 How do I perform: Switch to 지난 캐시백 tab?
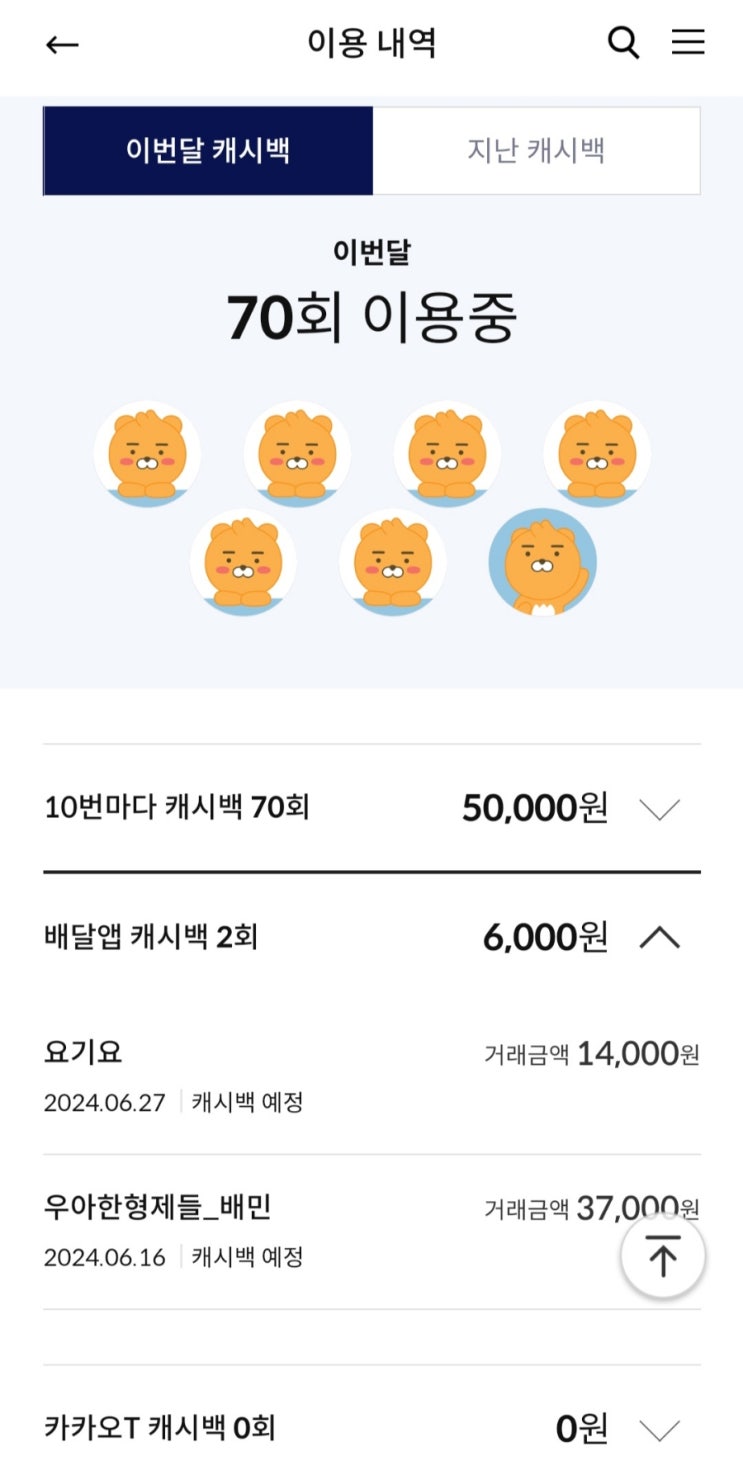pyautogui.click(x=536, y=151)
